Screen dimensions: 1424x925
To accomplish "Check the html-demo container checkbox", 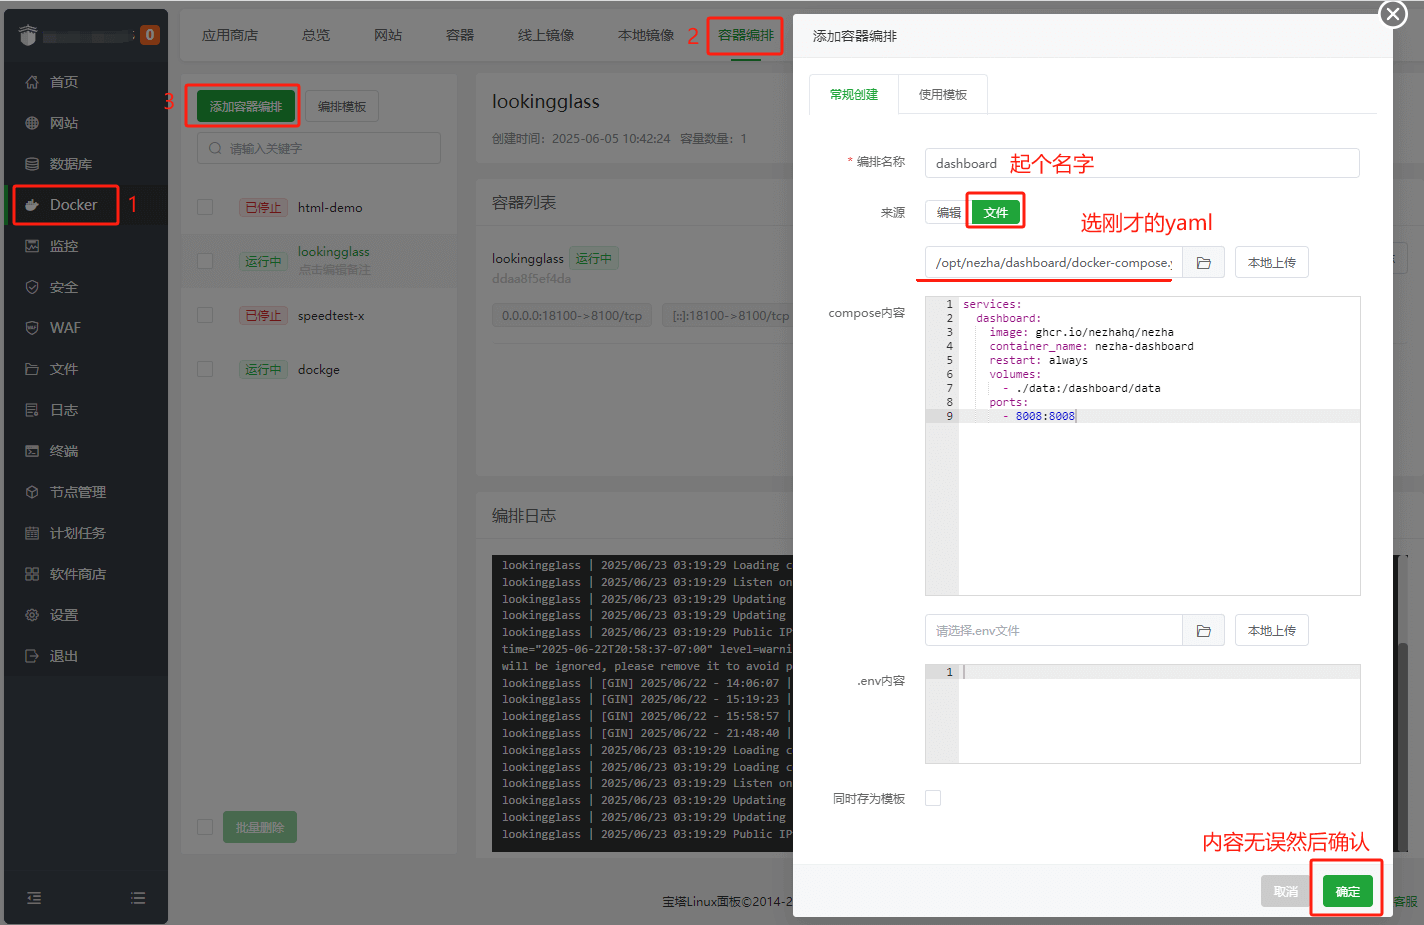I will (205, 207).
